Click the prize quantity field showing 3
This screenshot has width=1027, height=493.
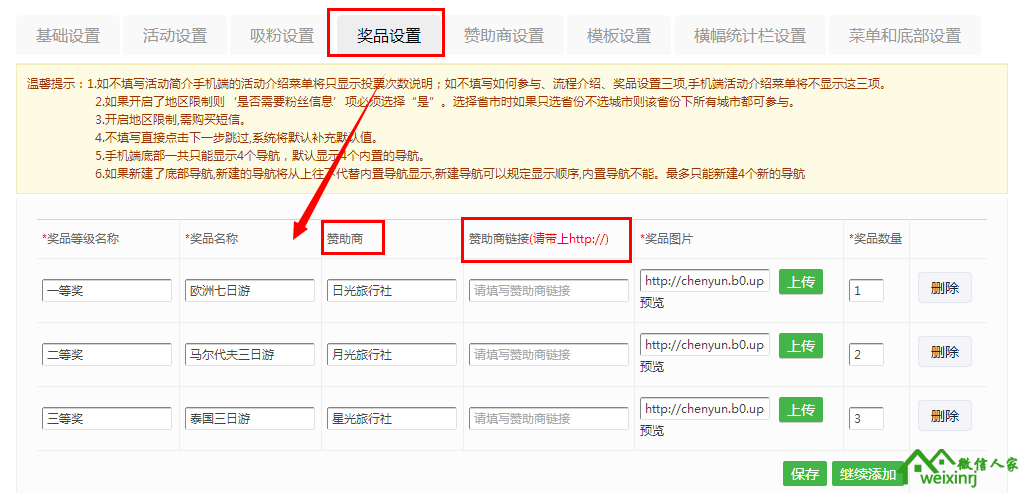pyautogui.click(x=866, y=418)
